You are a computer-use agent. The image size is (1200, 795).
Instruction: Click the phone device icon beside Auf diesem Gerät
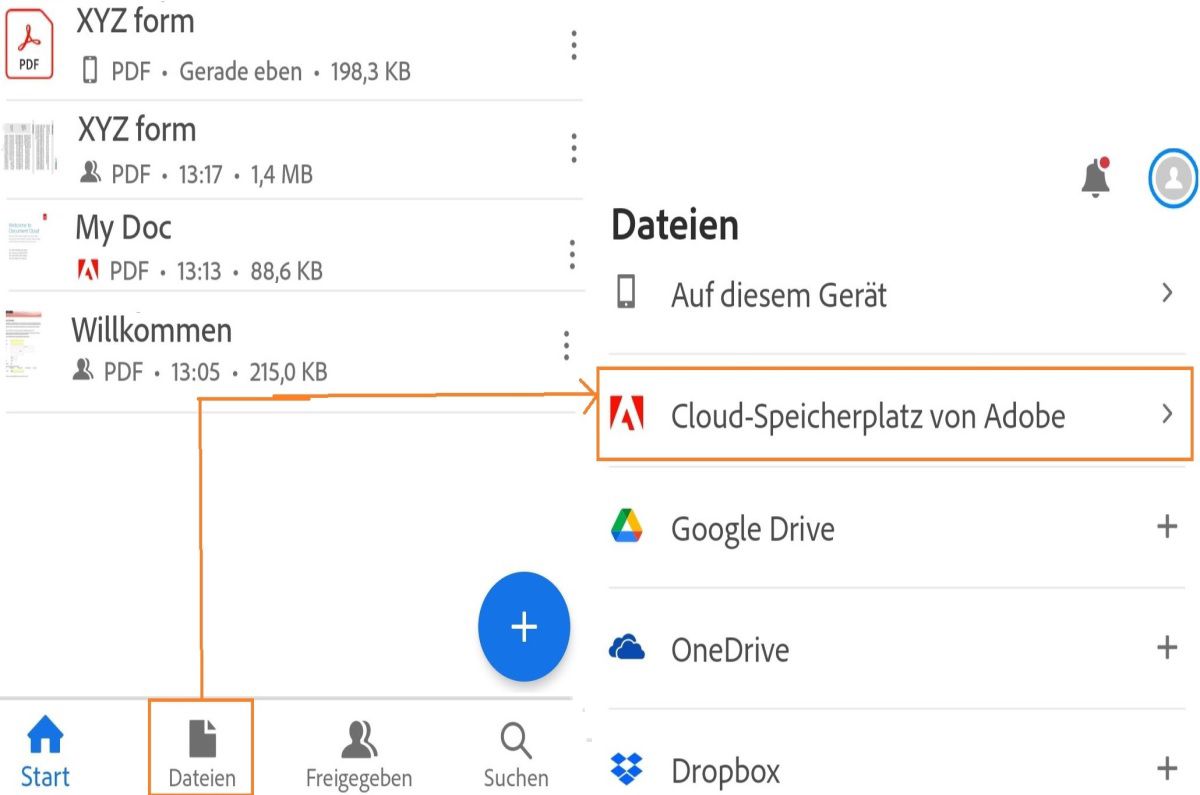pos(626,291)
